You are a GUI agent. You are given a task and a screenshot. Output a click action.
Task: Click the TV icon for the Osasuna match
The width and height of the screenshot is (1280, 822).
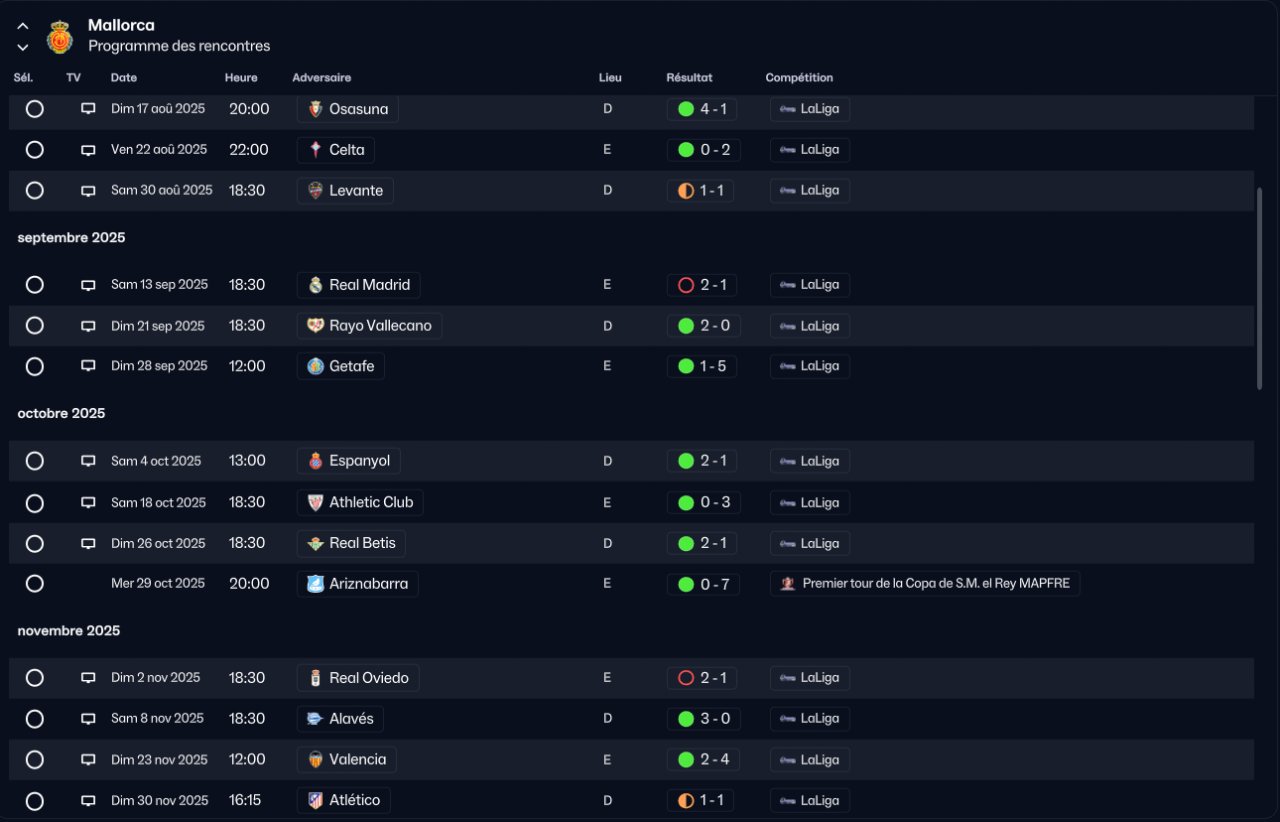coord(88,109)
